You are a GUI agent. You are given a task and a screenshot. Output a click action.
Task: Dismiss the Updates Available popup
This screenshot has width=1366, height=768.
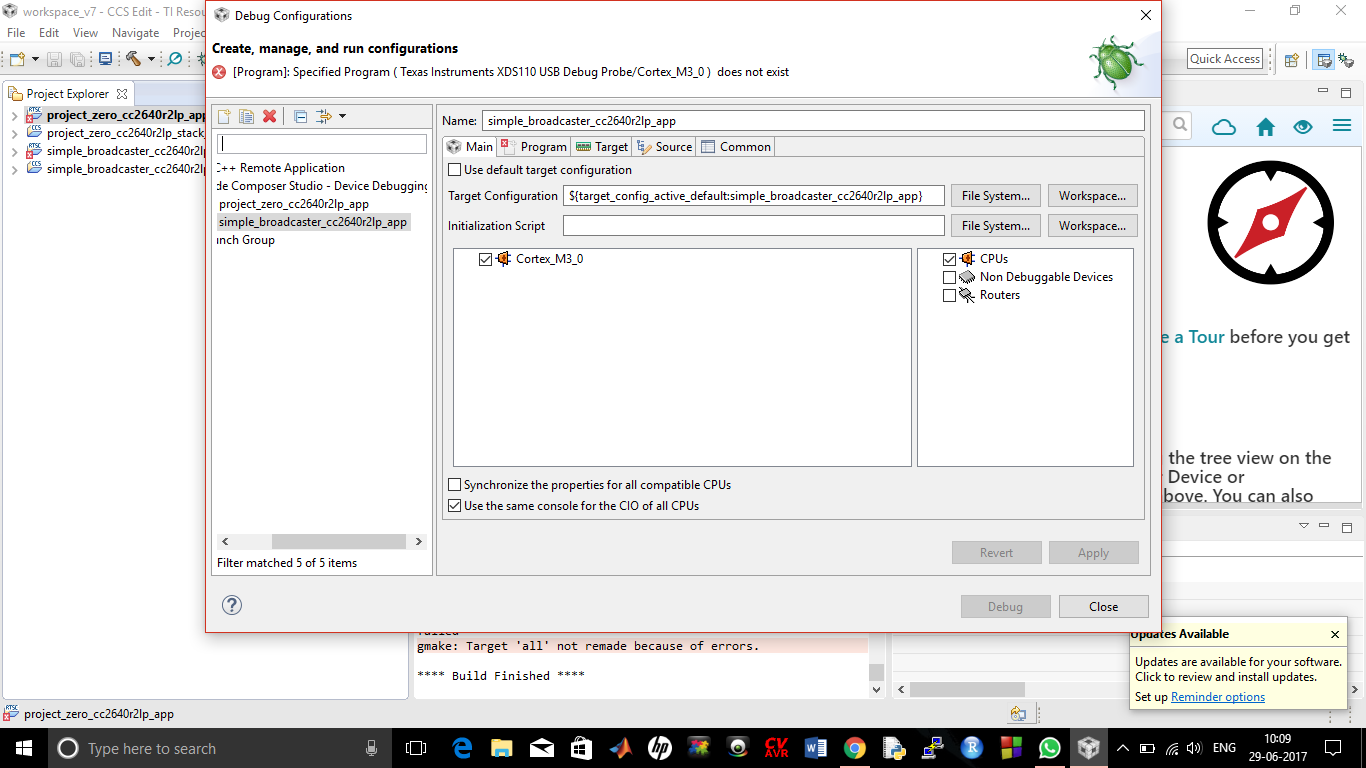[x=1335, y=634]
